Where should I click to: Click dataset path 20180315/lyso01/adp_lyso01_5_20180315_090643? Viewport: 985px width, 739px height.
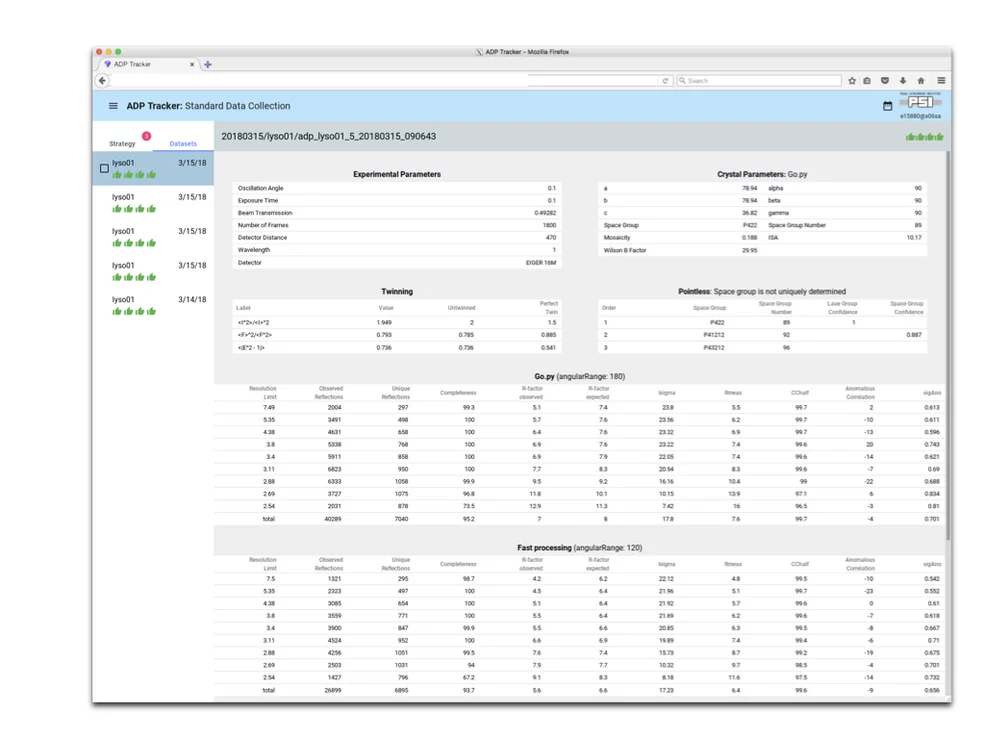[x=329, y=136]
